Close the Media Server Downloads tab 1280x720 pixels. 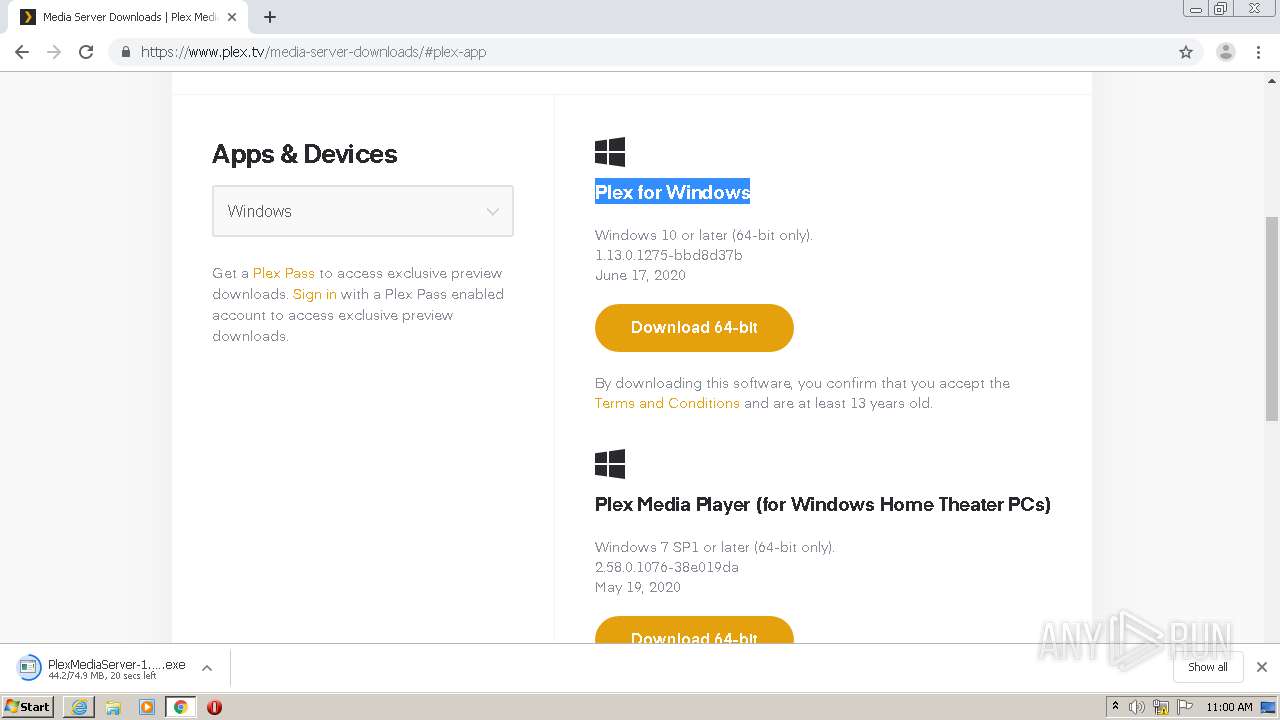tap(232, 17)
